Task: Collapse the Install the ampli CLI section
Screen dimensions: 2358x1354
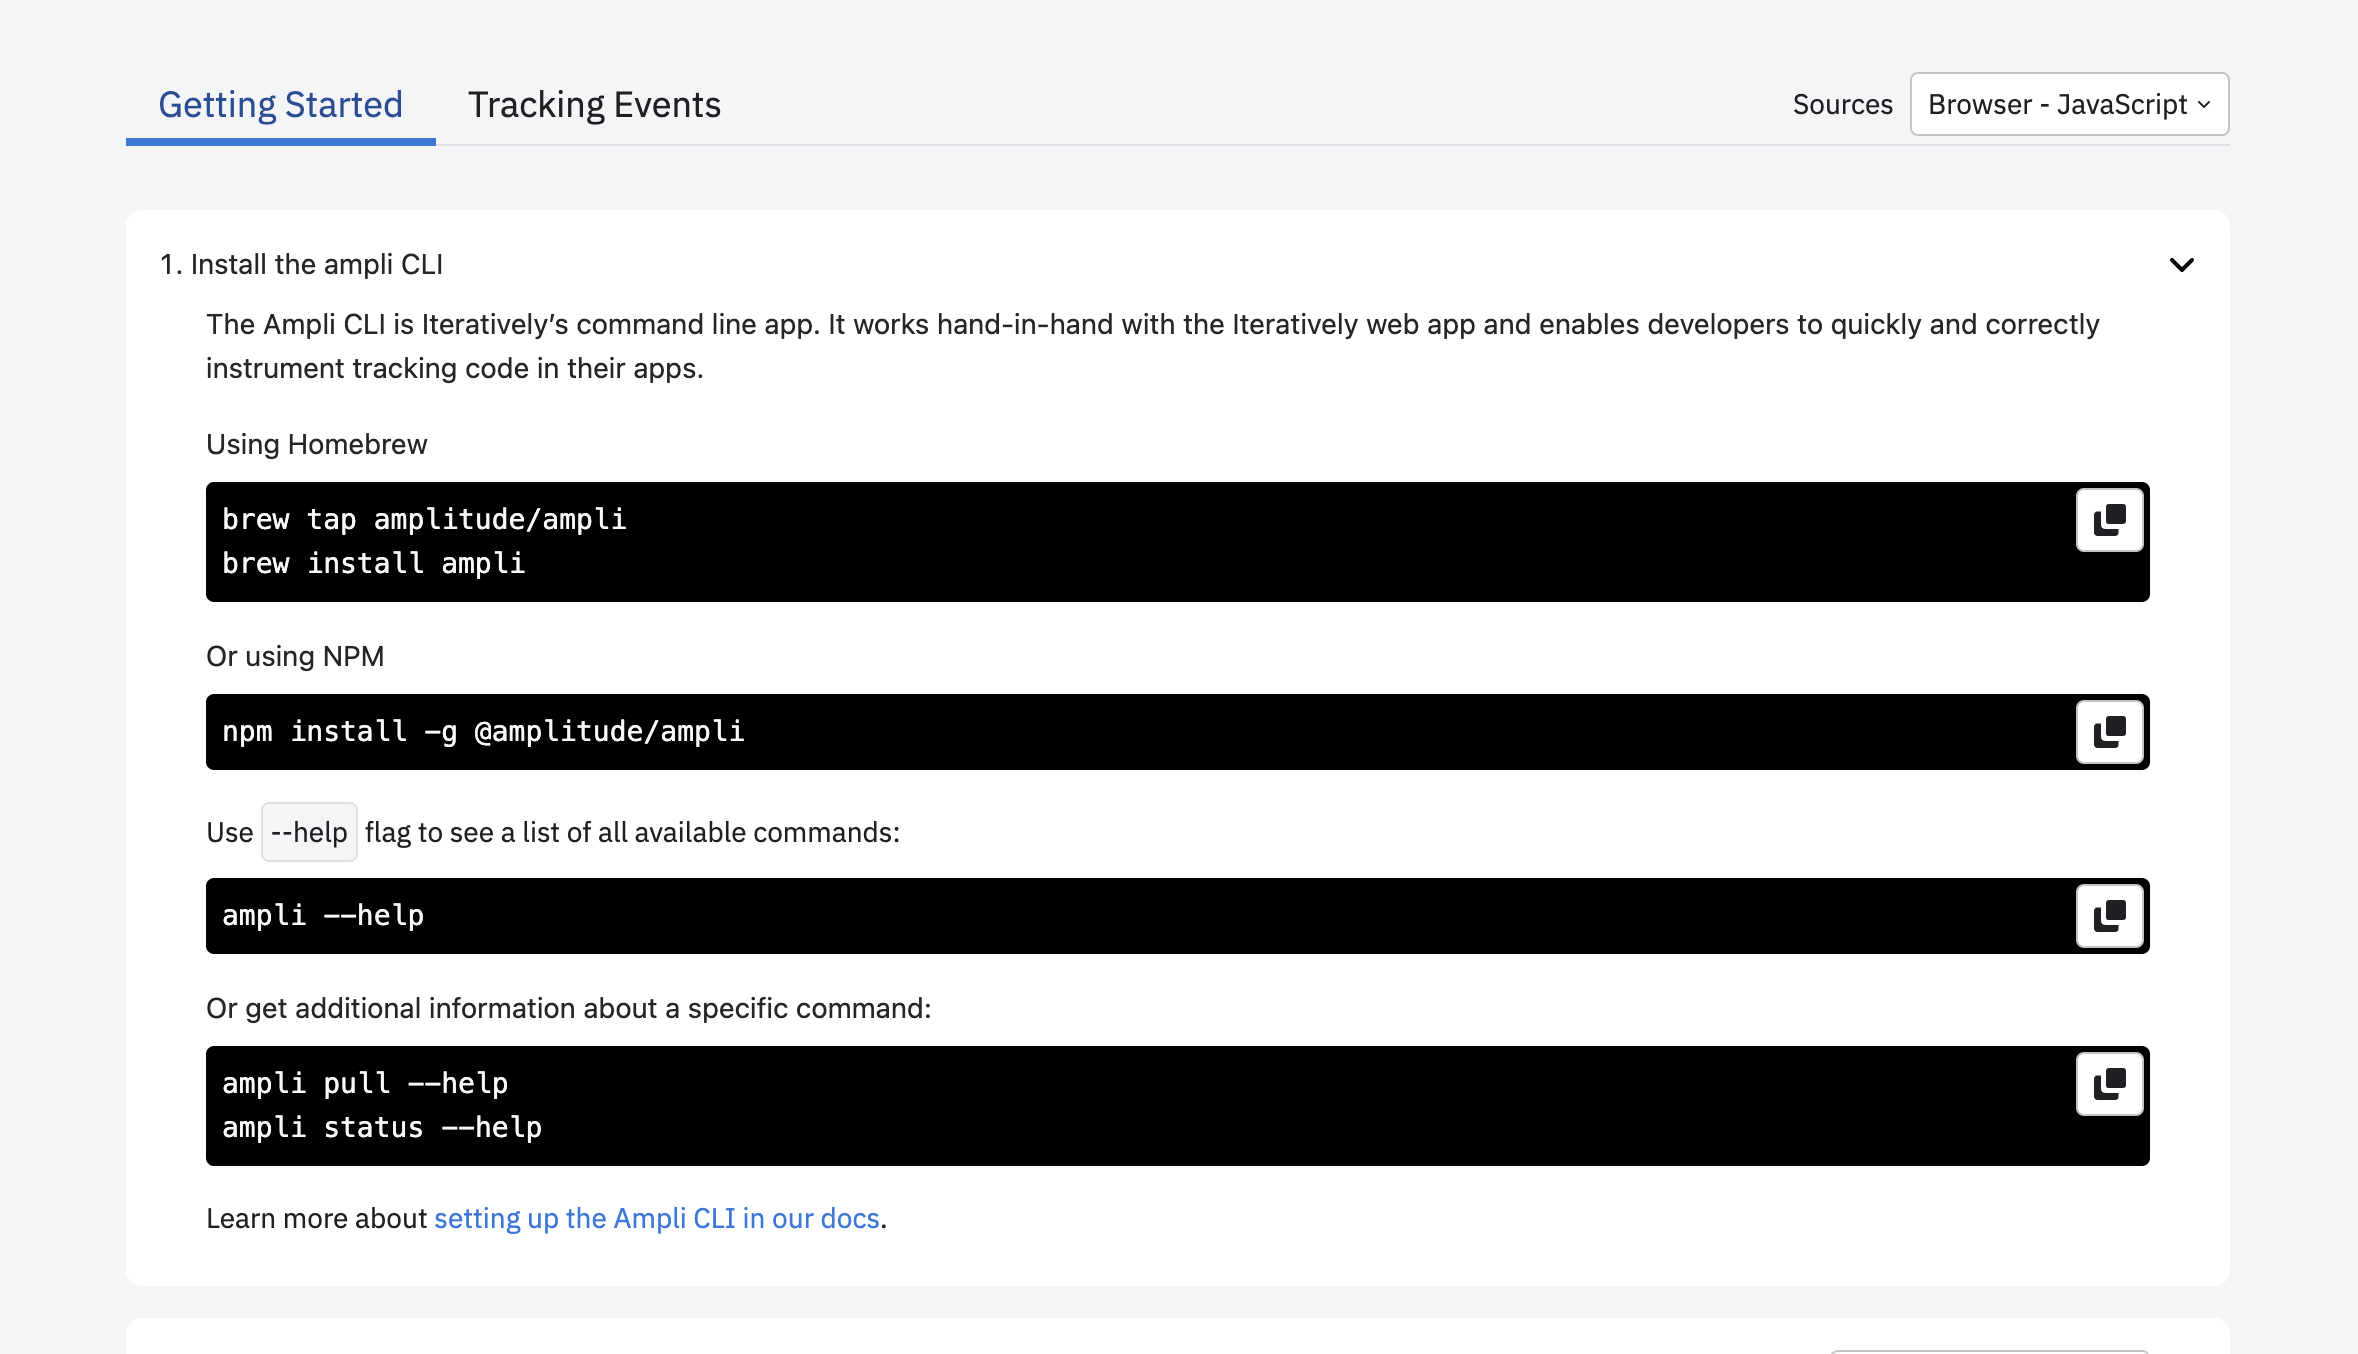Action: (x=2181, y=265)
